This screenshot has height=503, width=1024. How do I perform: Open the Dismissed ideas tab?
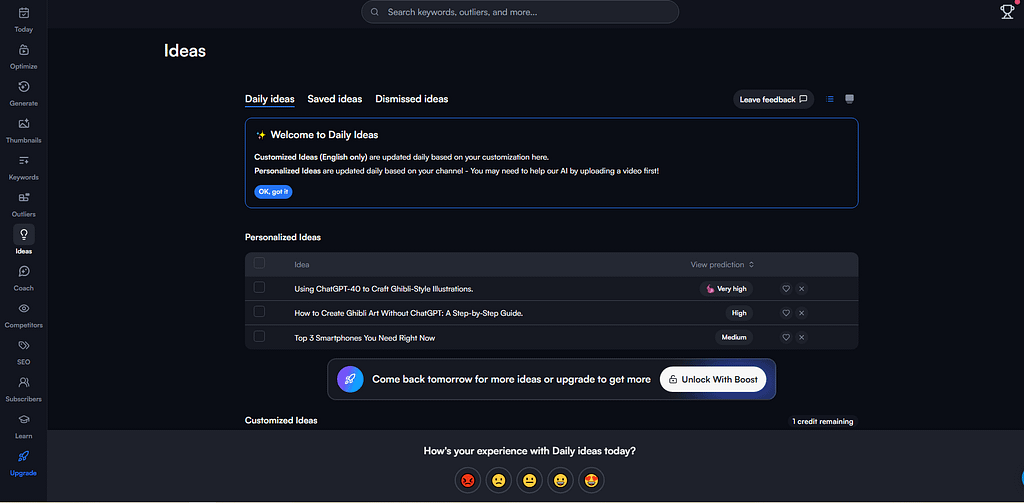(411, 99)
